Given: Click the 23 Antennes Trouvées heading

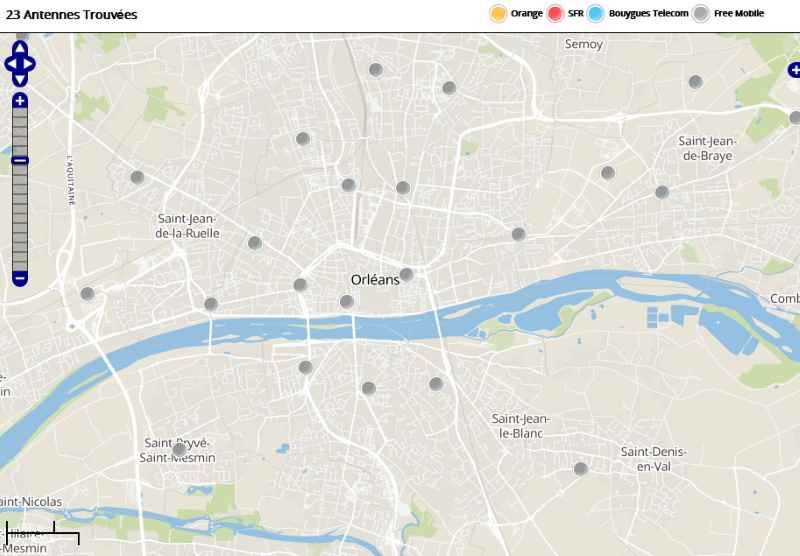Looking at the screenshot, I should click(x=72, y=15).
